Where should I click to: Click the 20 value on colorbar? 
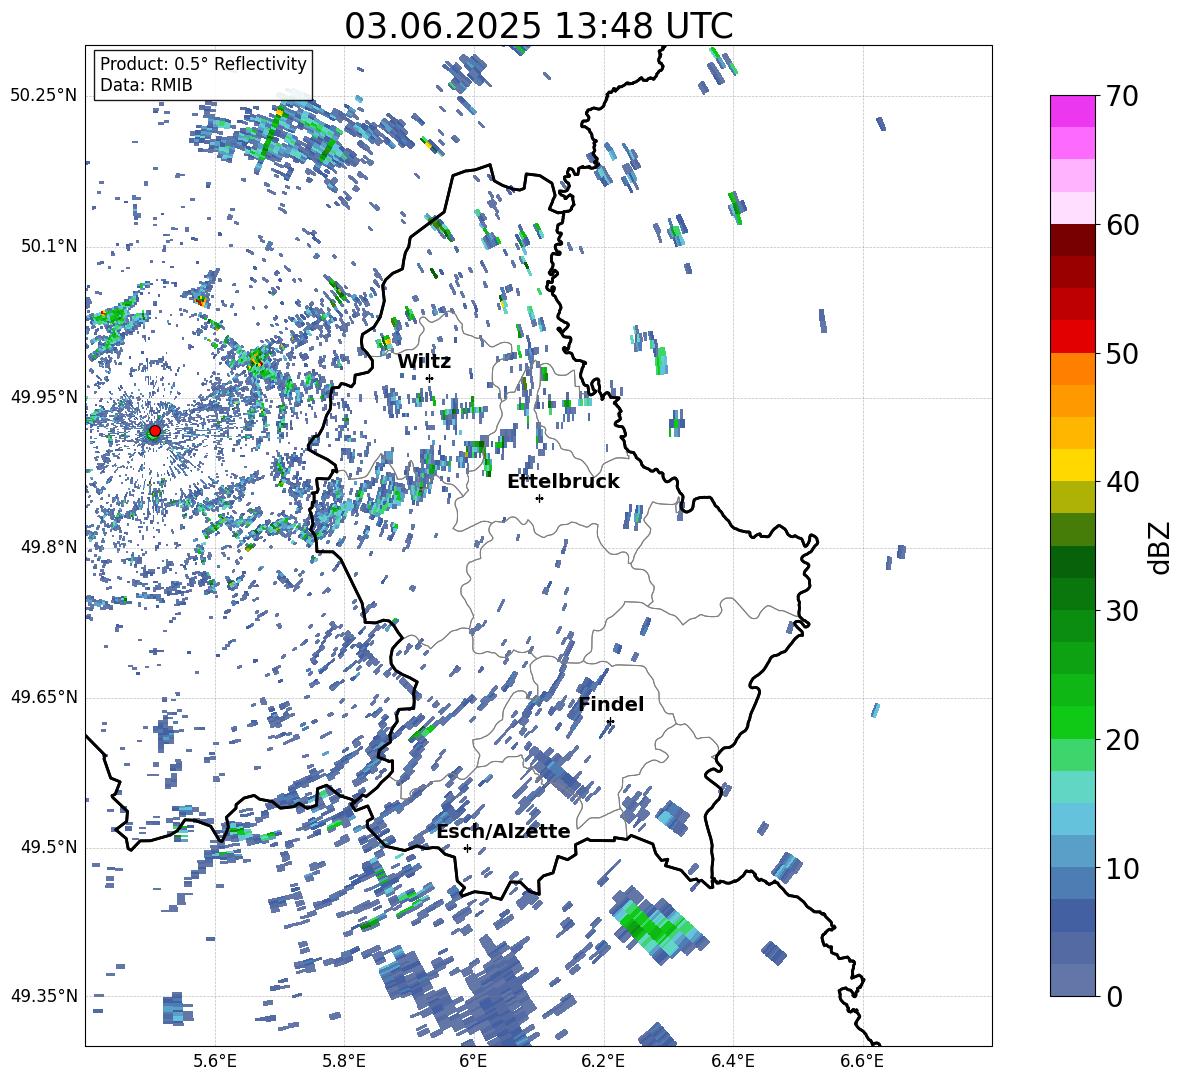point(1122,740)
